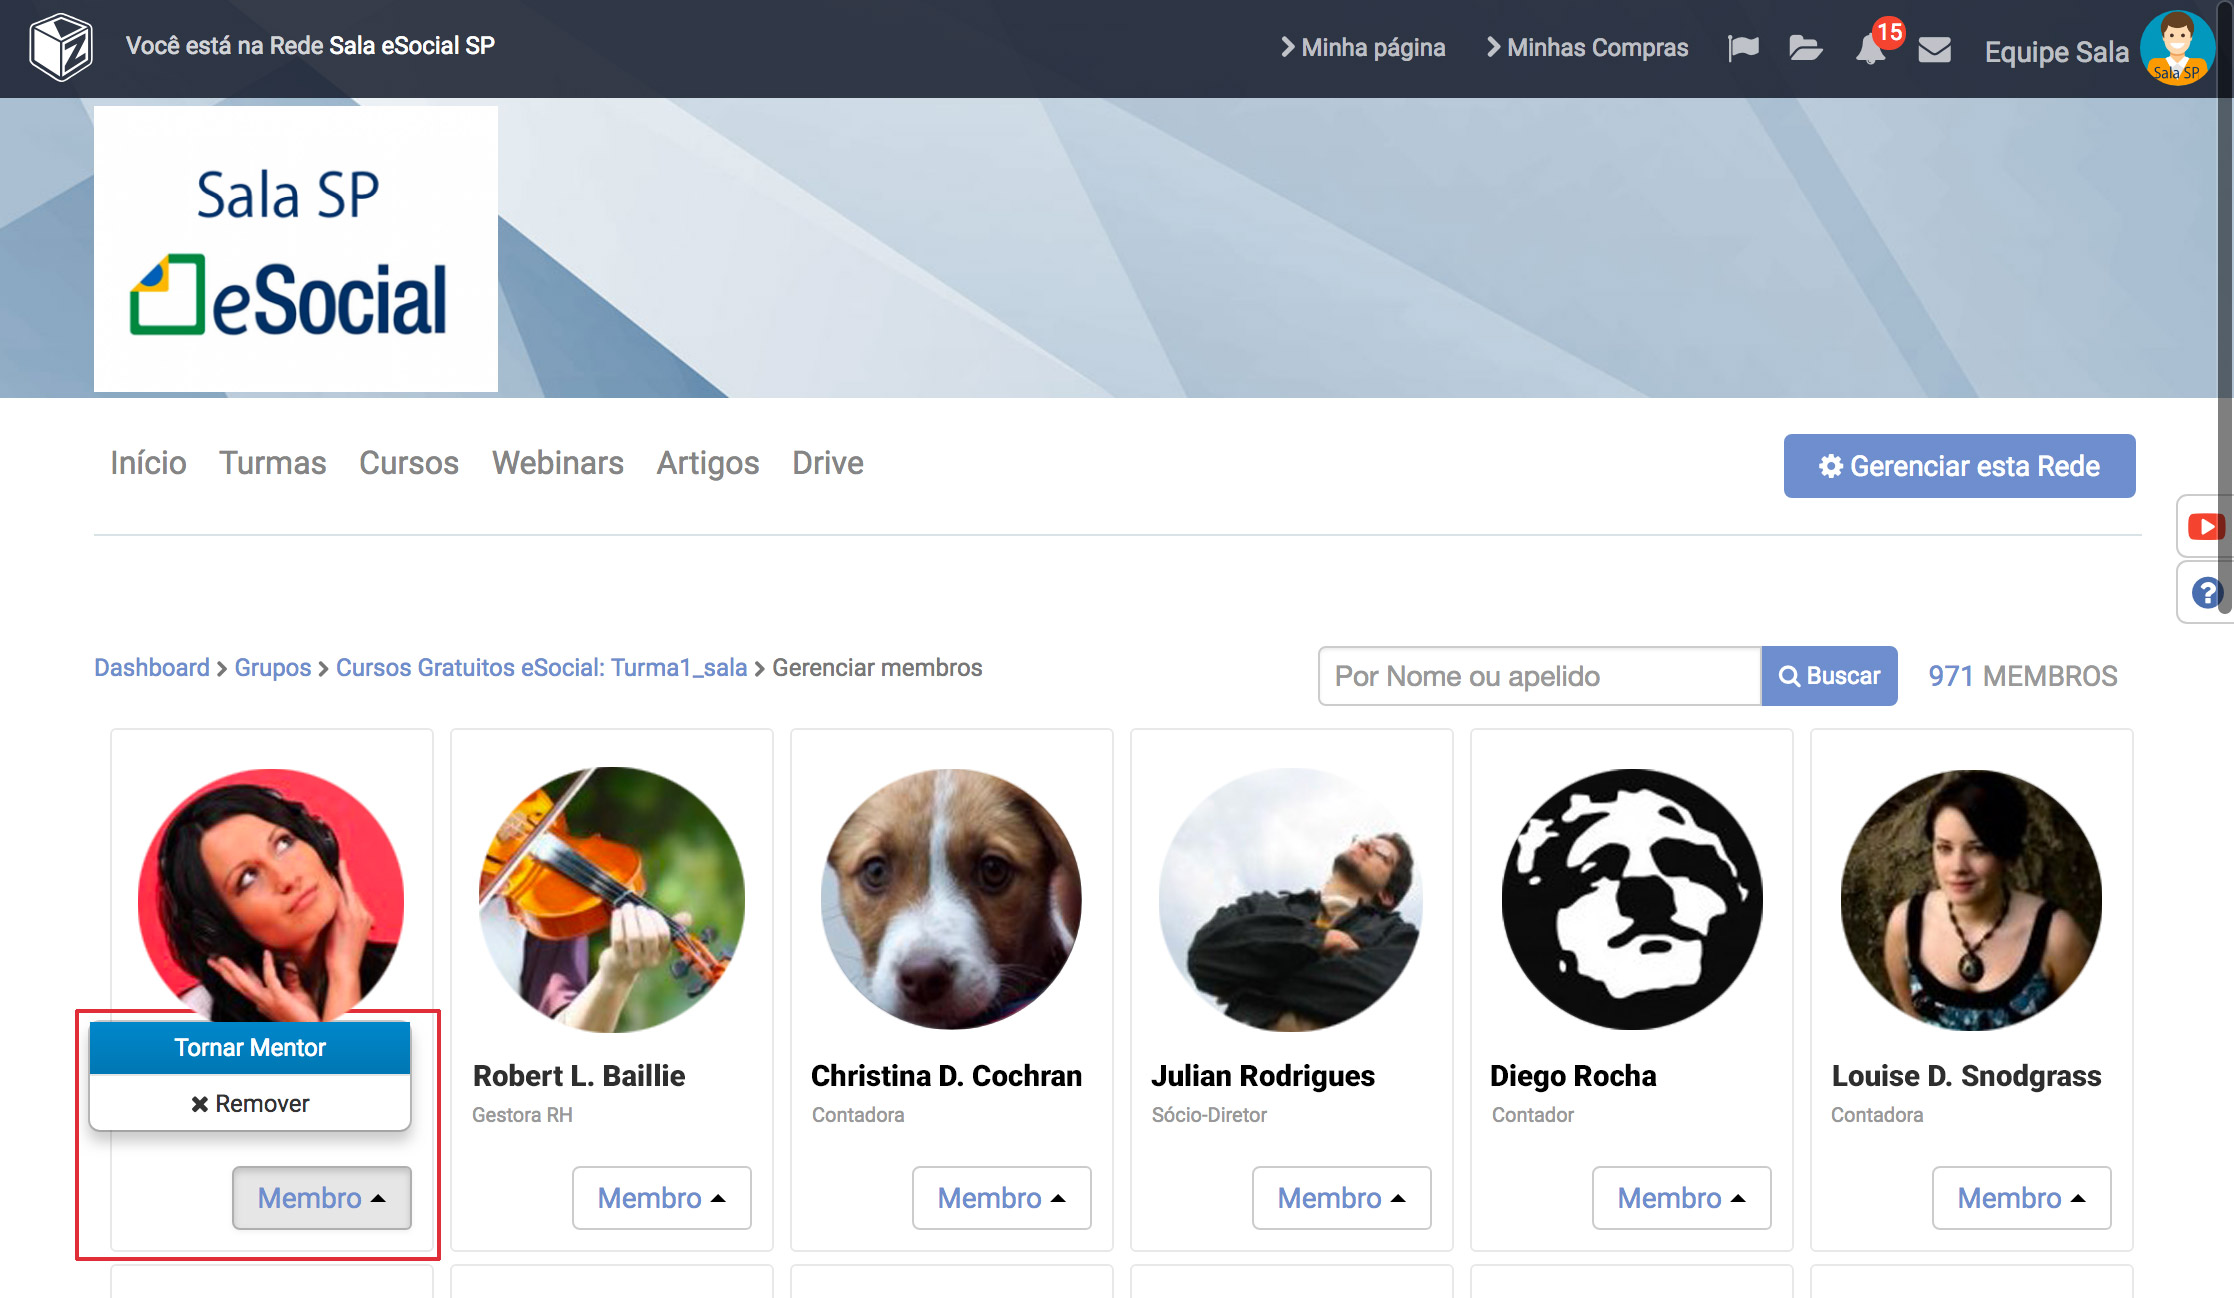Go to the Turmas tab
This screenshot has height=1298, width=2234.
click(x=272, y=463)
